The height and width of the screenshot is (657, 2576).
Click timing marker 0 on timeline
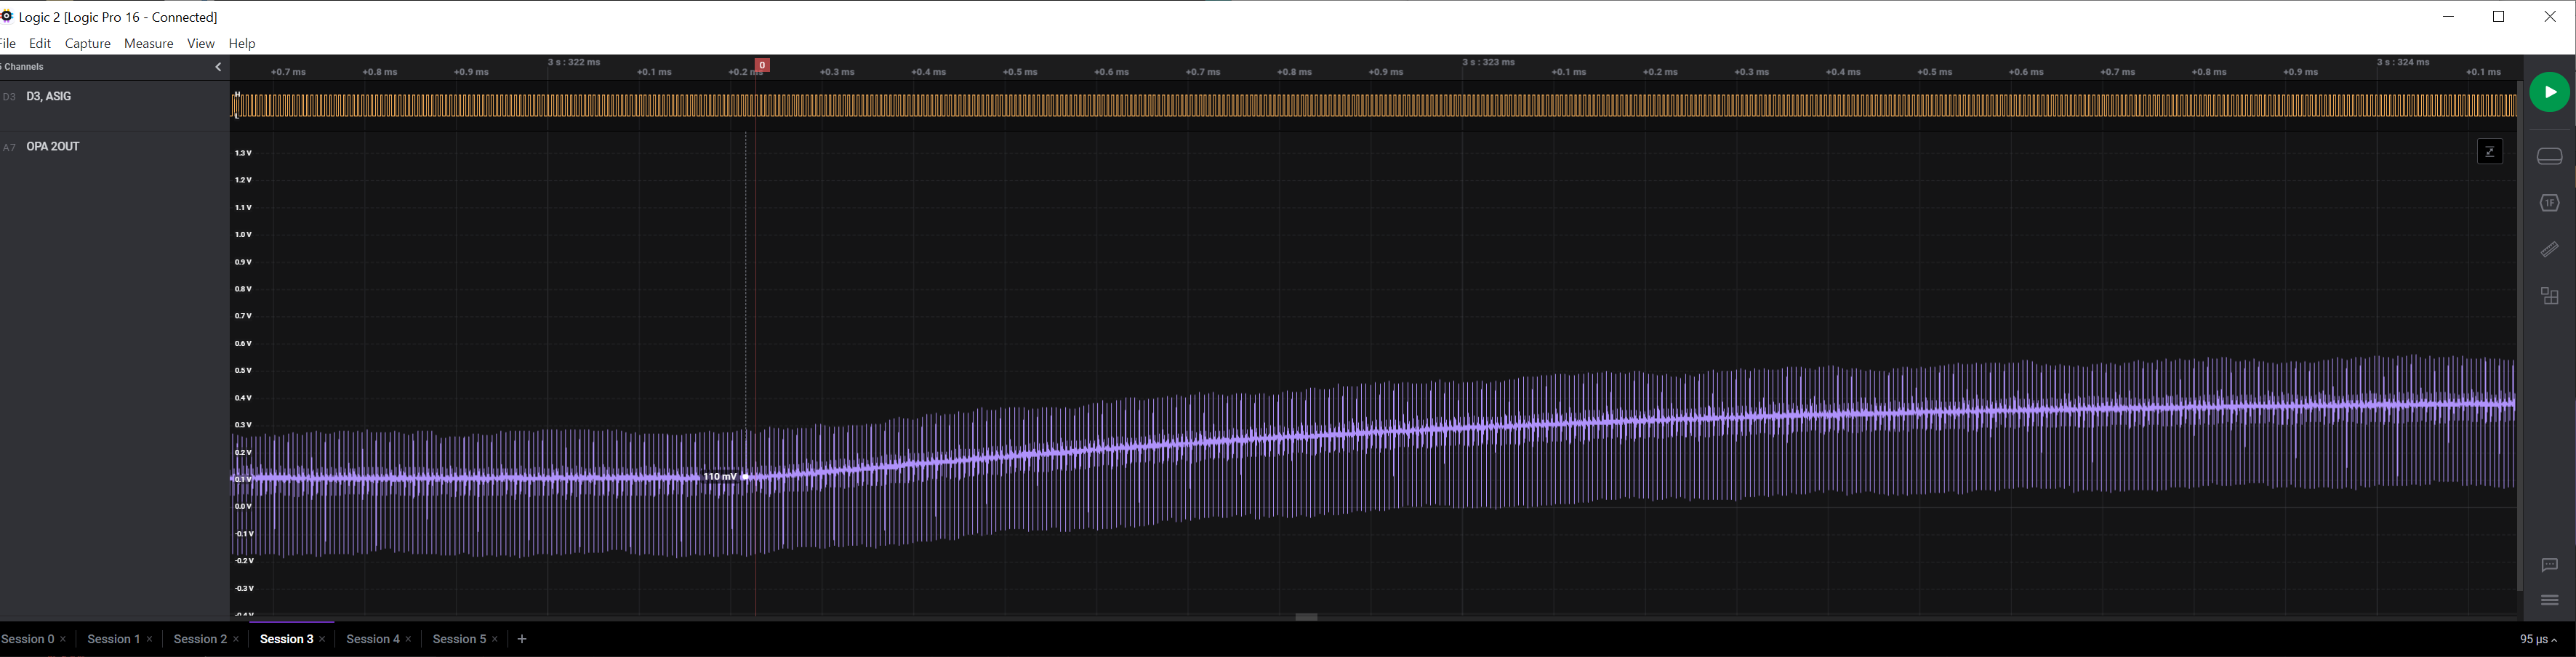762,65
